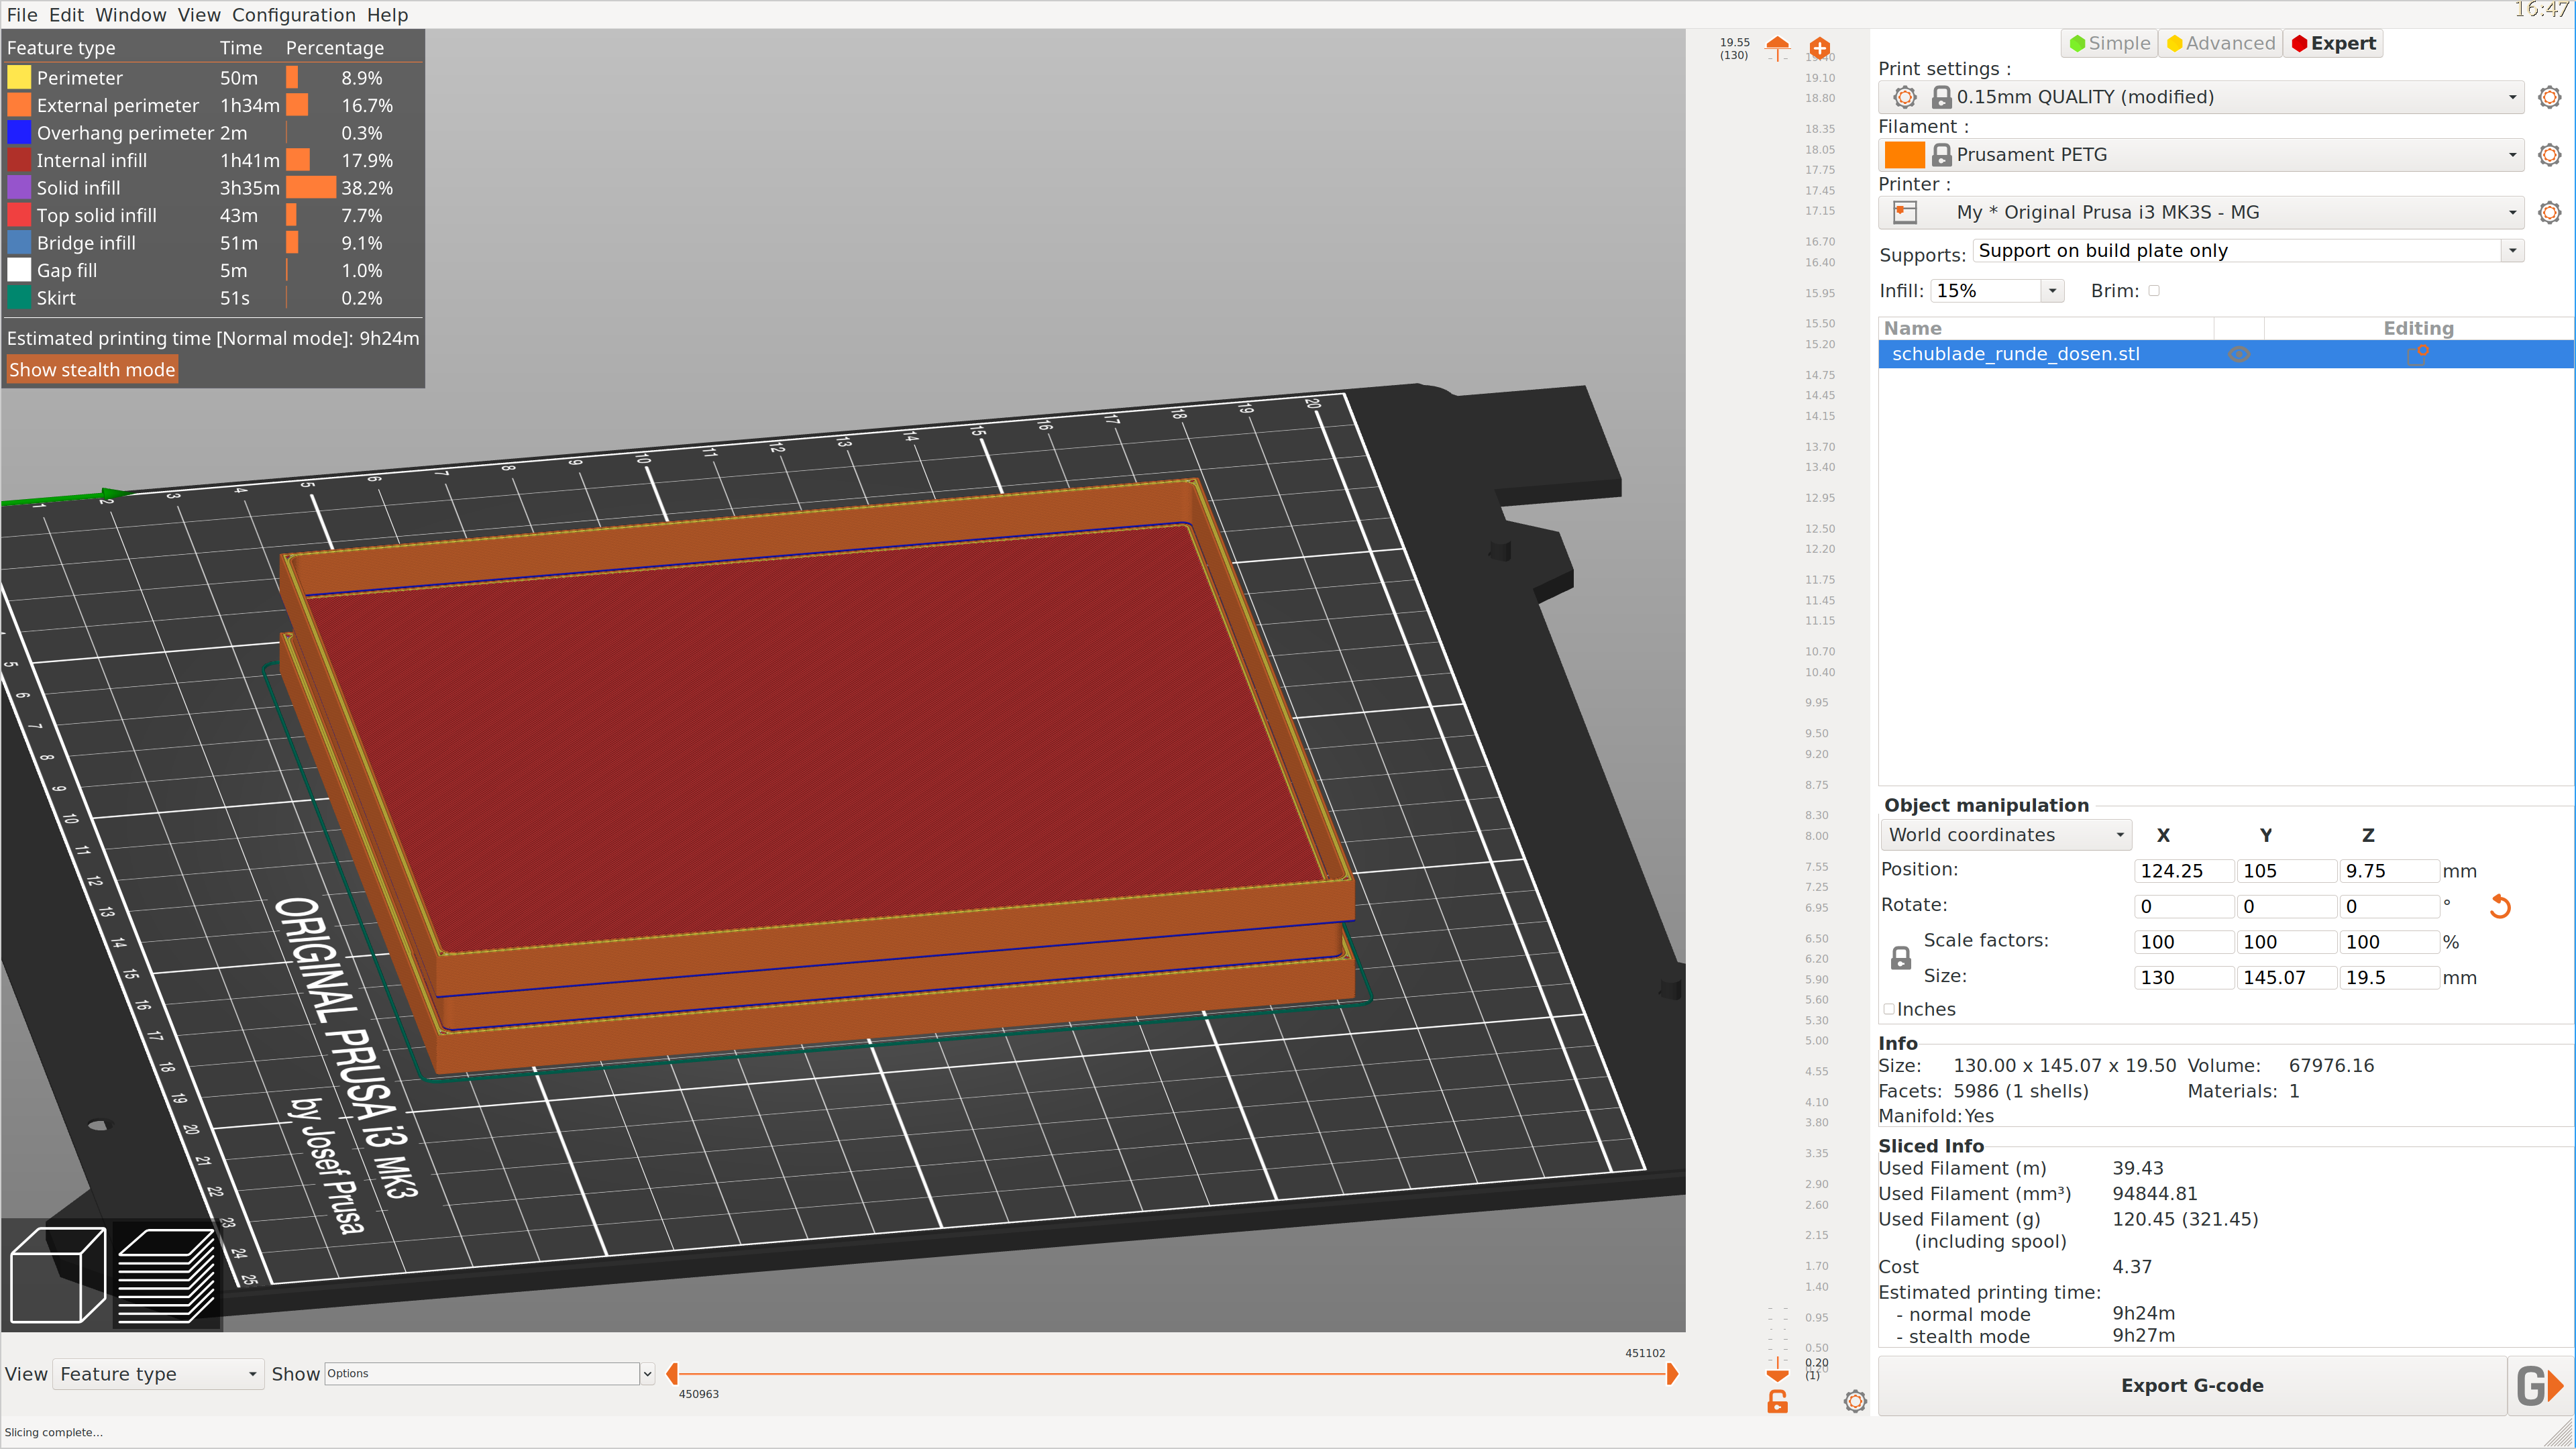
Task: Click the Rotate Z input field
Action: click(2389, 907)
